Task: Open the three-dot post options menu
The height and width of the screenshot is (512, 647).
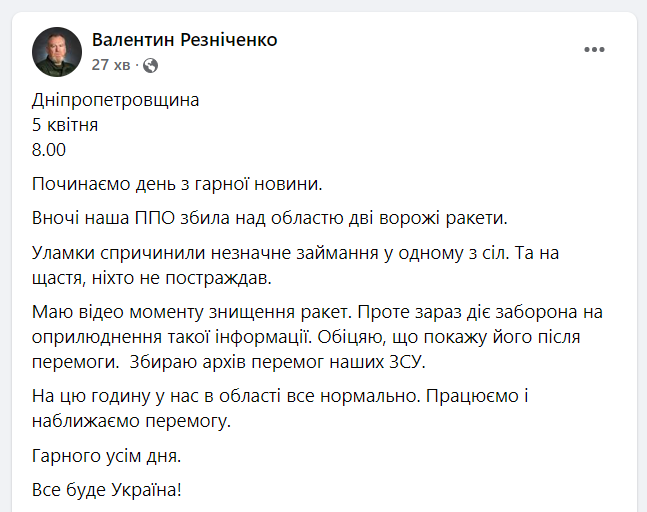Action: (x=594, y=50)
